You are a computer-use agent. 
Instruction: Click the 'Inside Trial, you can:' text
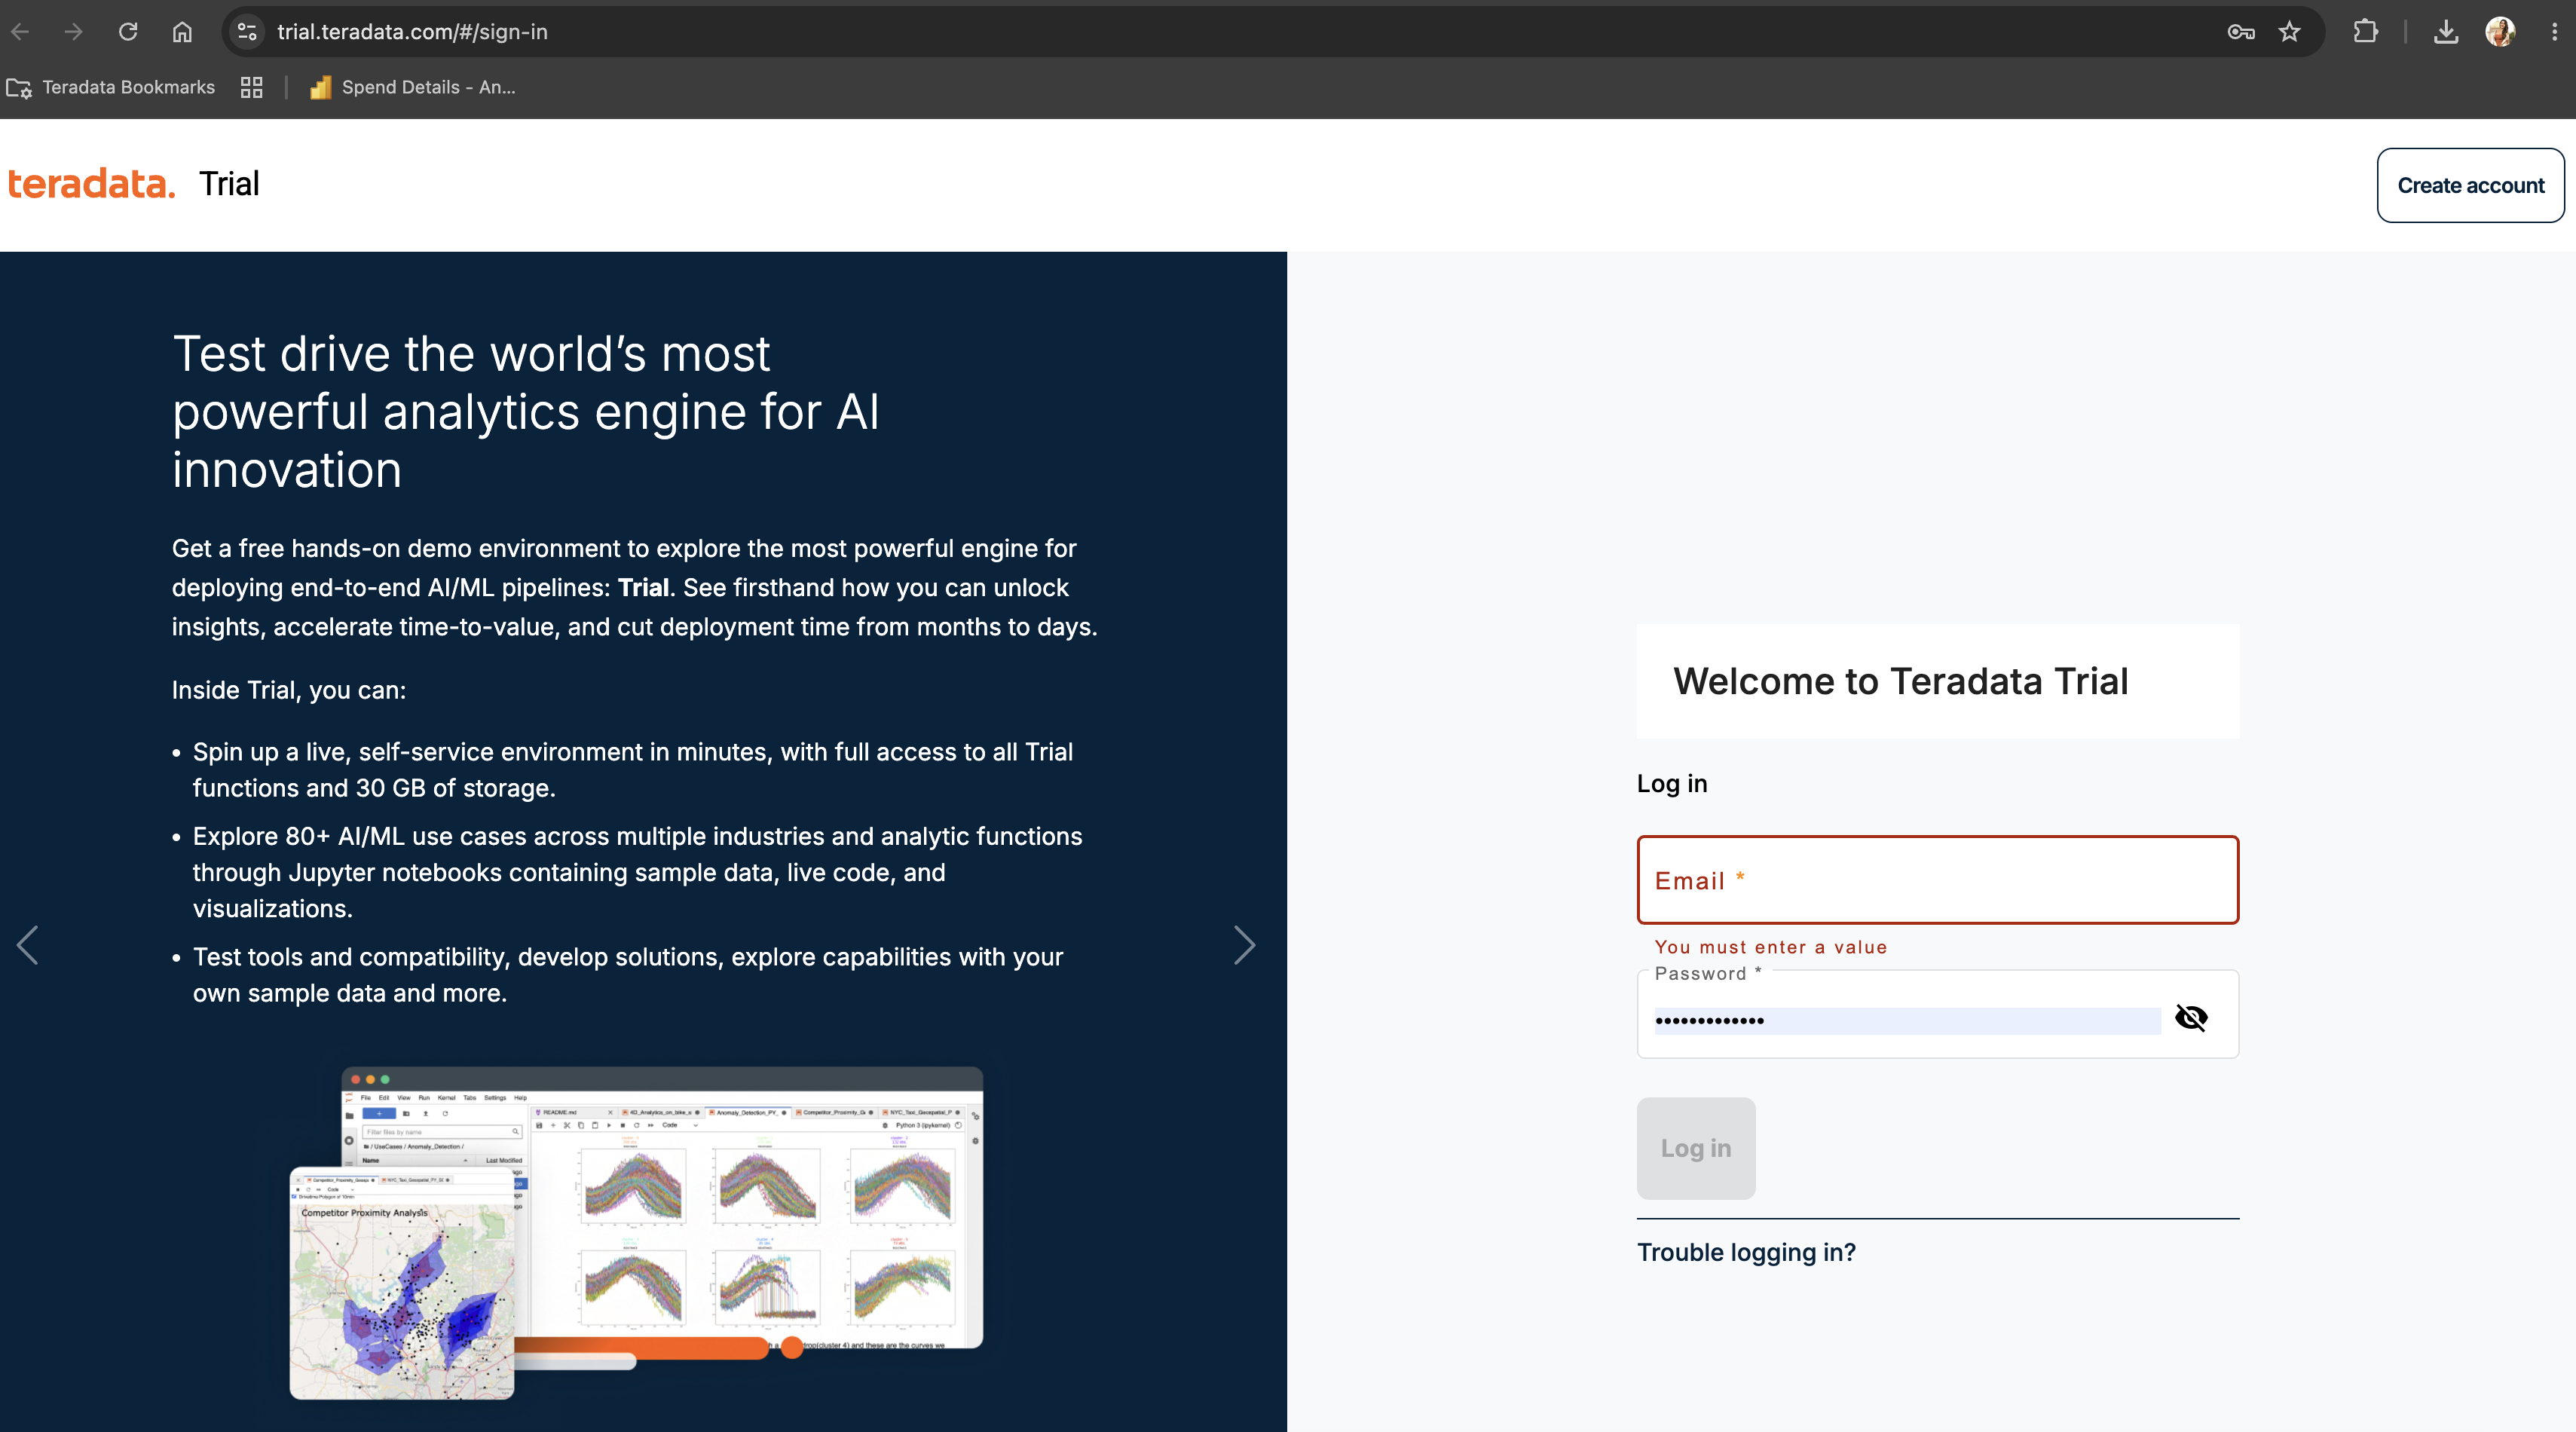[x=289, y=690]
